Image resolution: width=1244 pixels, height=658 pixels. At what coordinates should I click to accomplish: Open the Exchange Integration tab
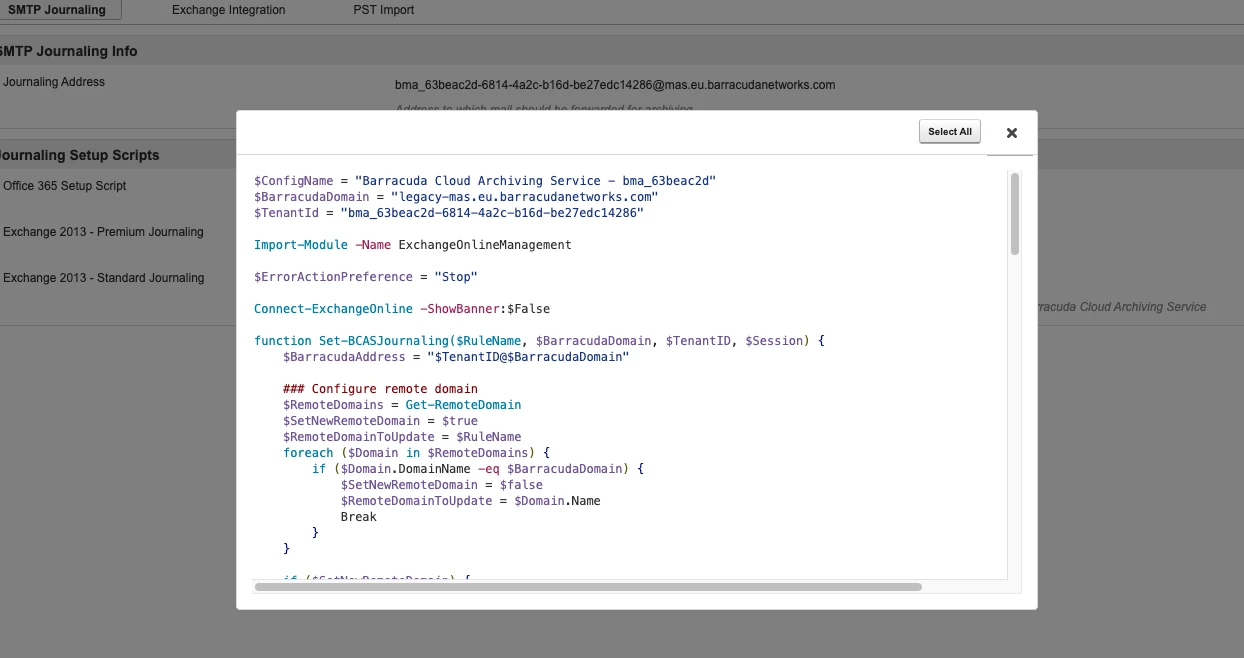click(x=228, y=10)
